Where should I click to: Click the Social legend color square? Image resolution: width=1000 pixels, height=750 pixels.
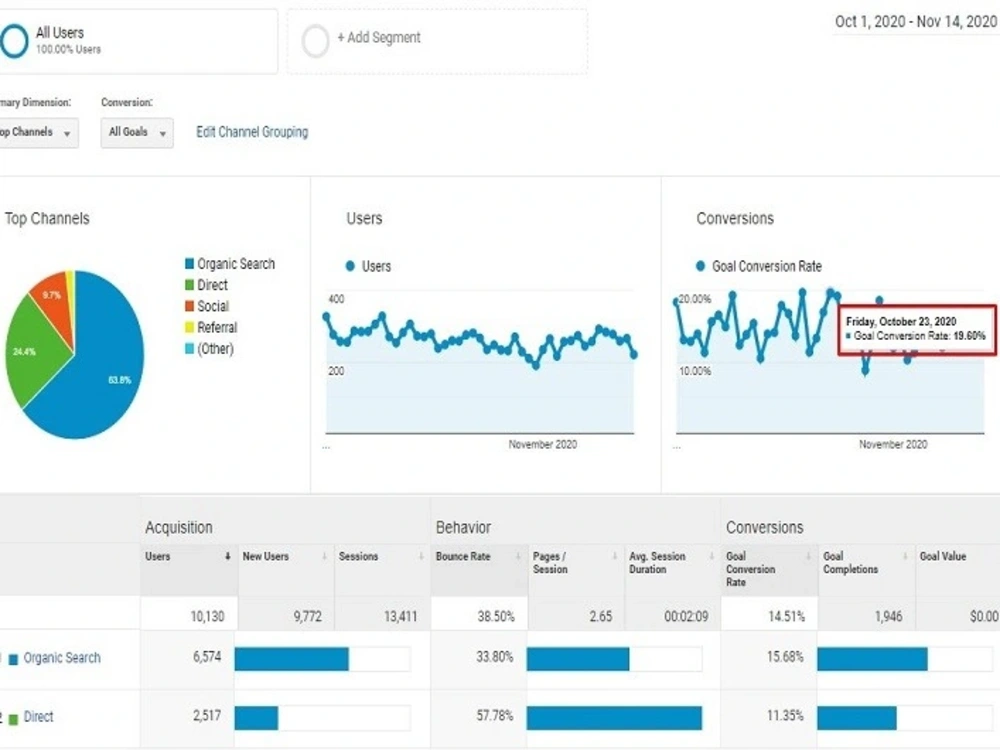pyautogui.click(x=189, y=306)
